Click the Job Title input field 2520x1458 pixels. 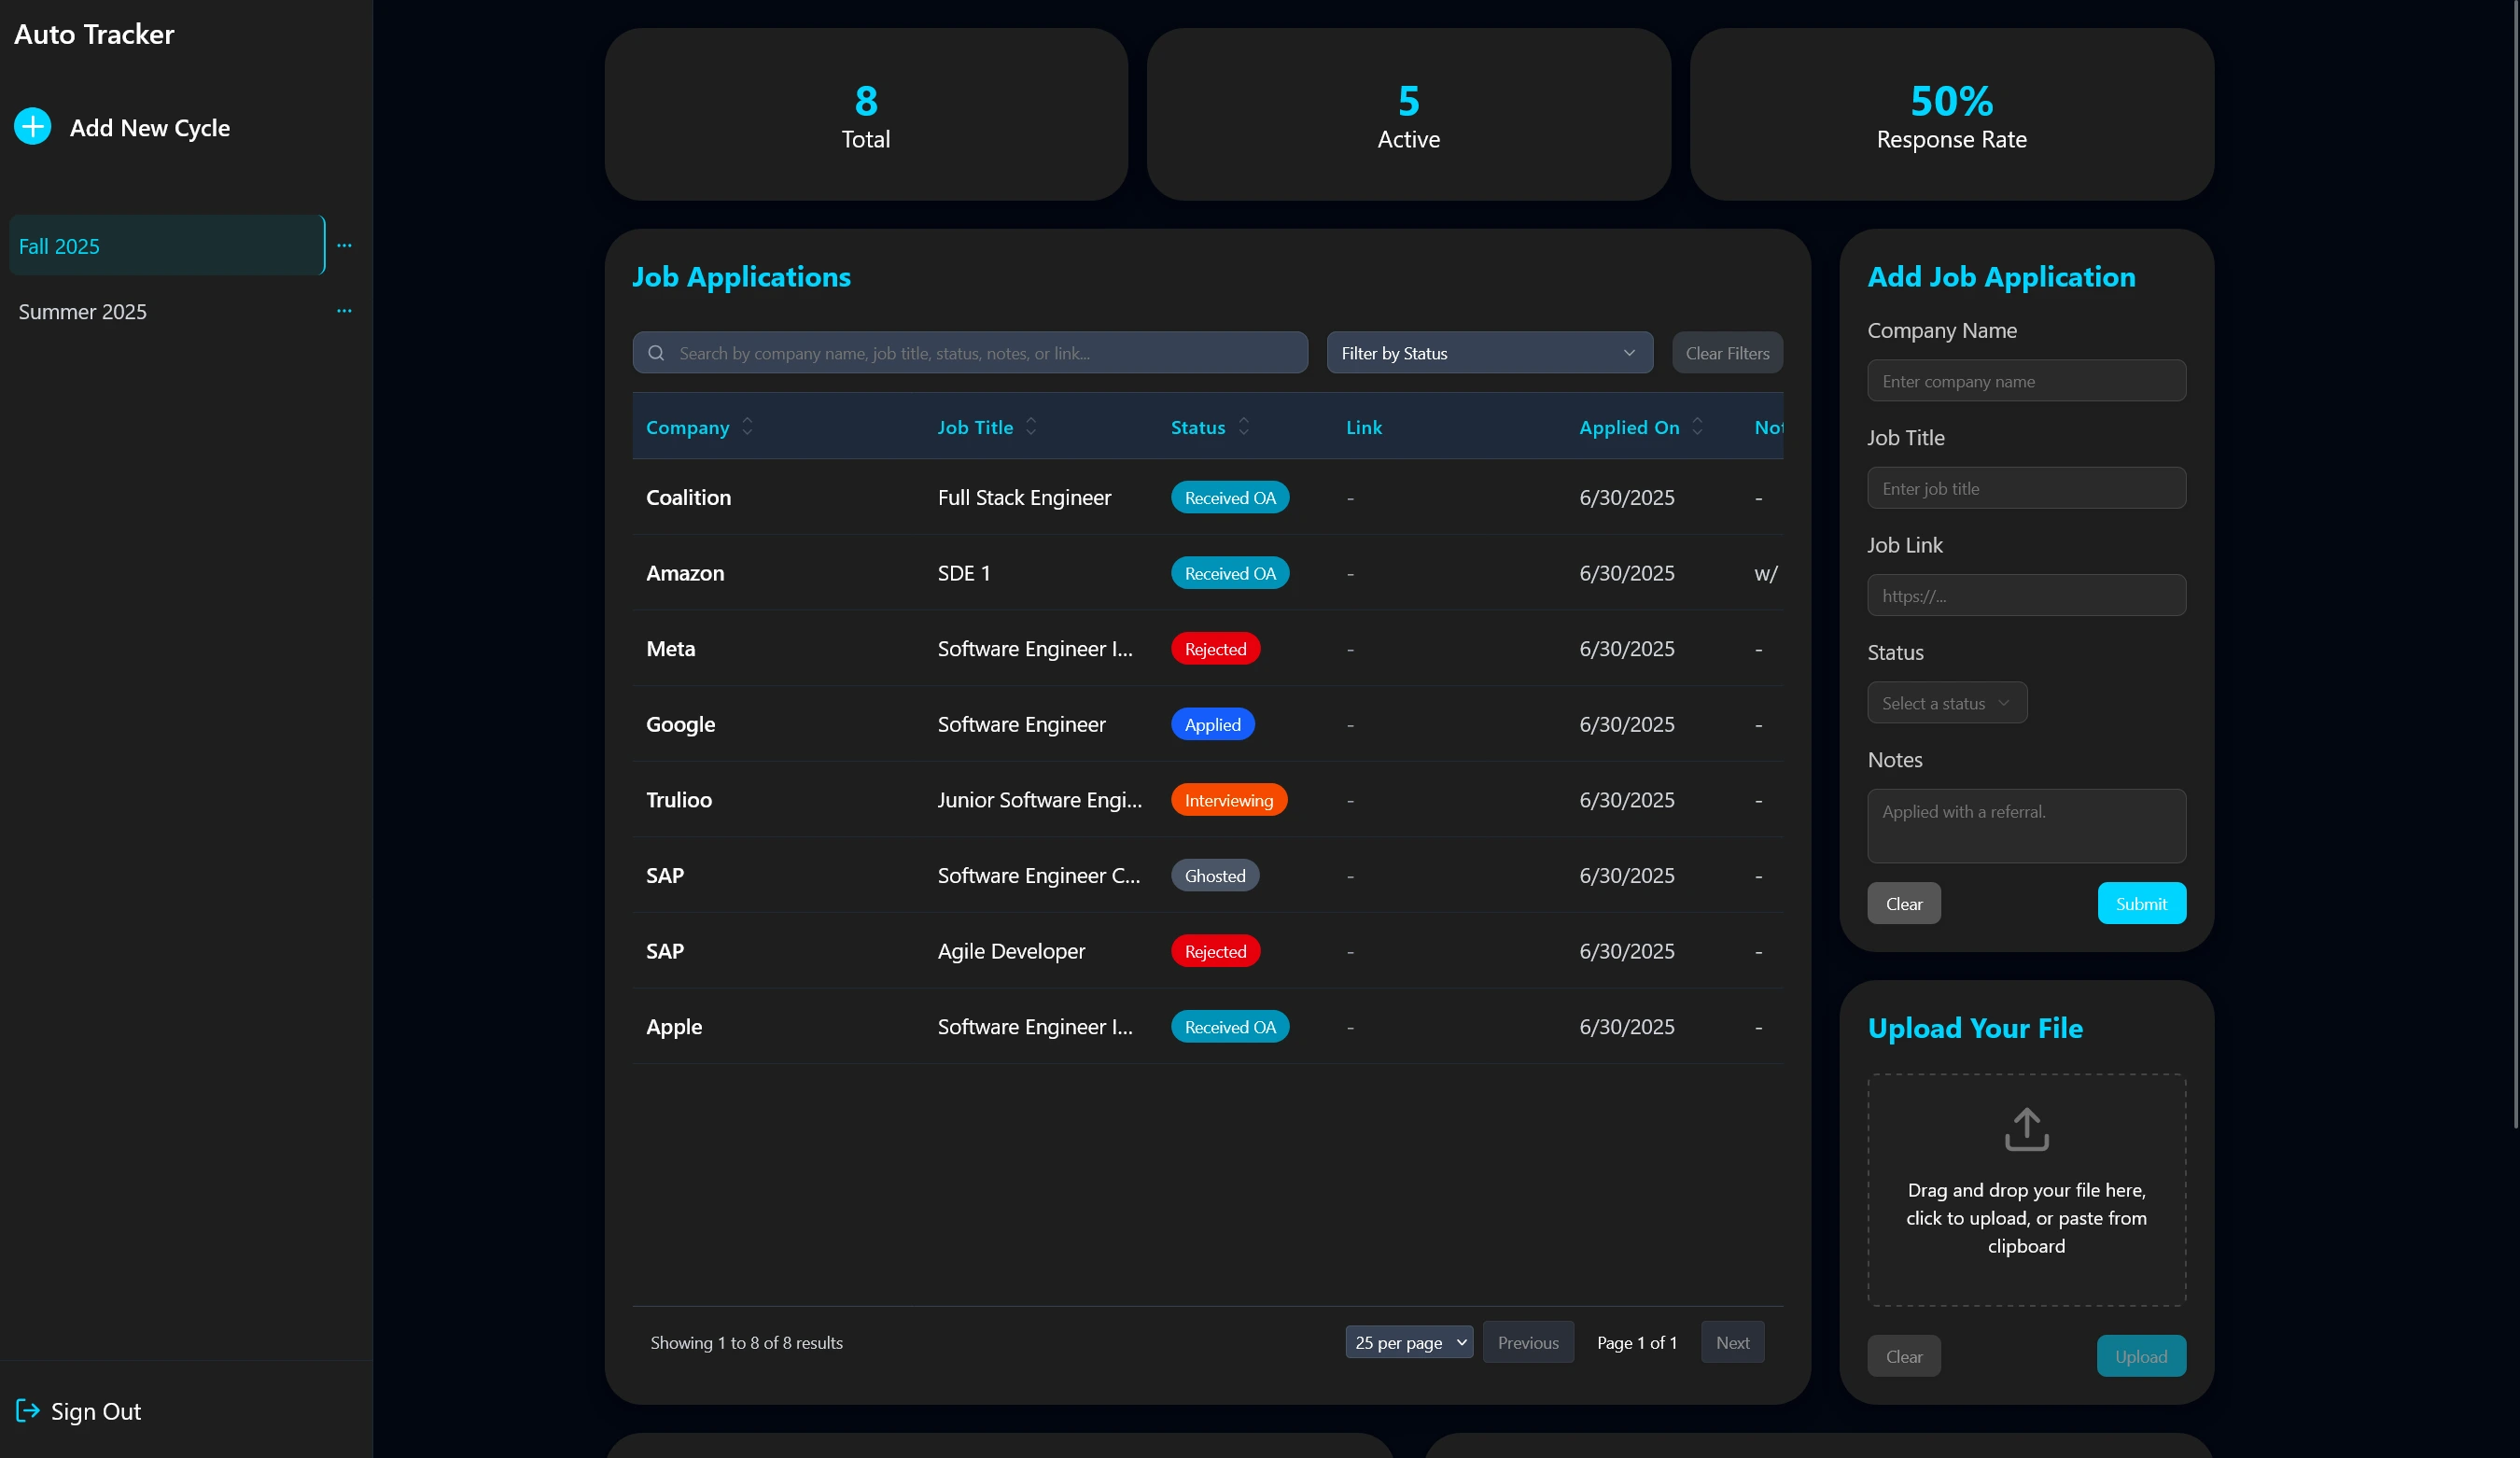tap(2026, 488)
